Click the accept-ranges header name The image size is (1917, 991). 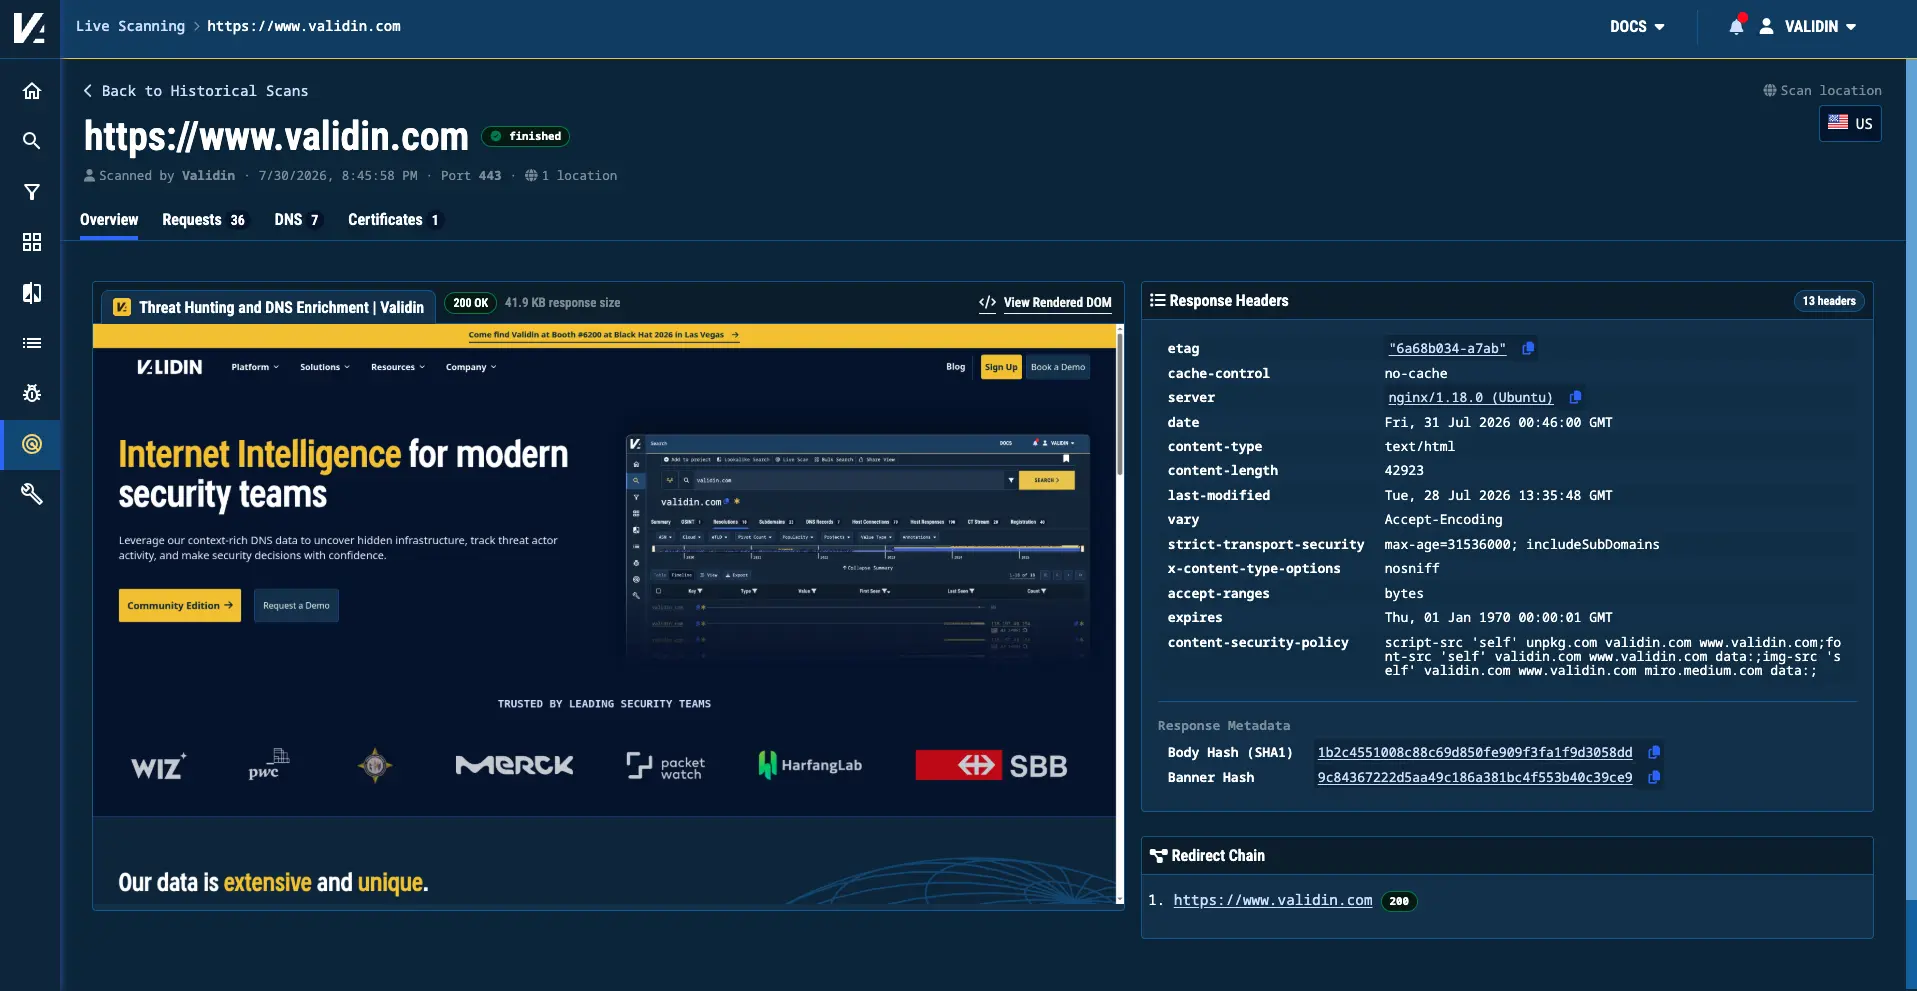(x=1218, y=593)
